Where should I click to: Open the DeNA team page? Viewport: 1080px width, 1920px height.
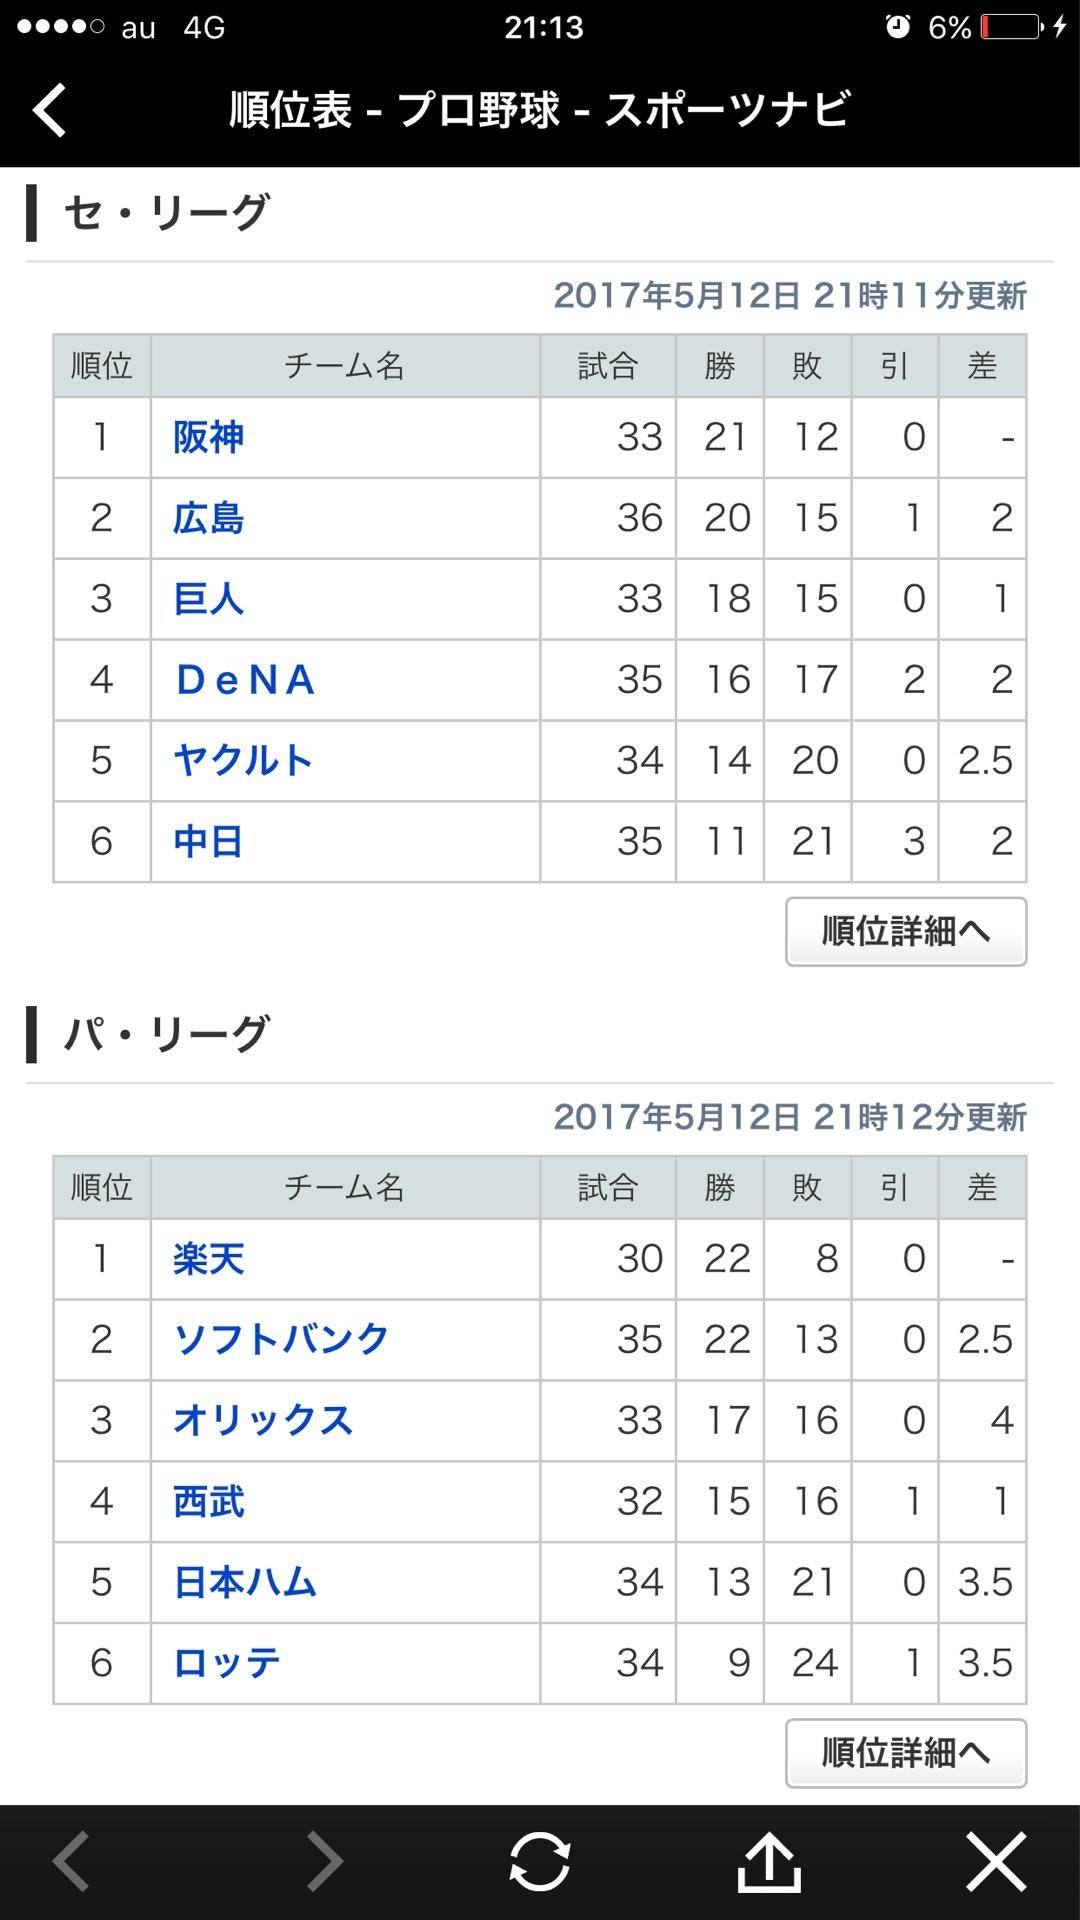click(x=246, y=681)
